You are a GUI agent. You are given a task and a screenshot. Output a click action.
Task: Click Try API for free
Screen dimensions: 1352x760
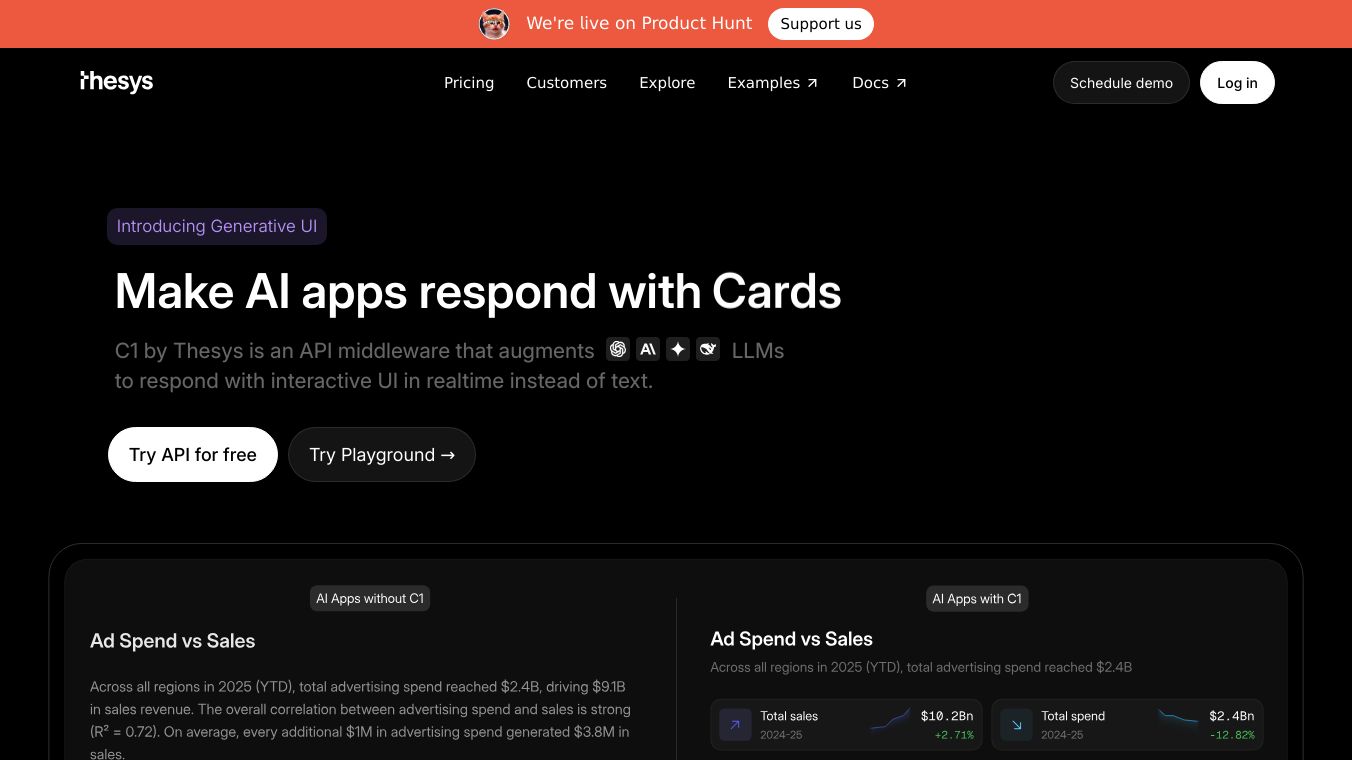(x=193, y=455)
